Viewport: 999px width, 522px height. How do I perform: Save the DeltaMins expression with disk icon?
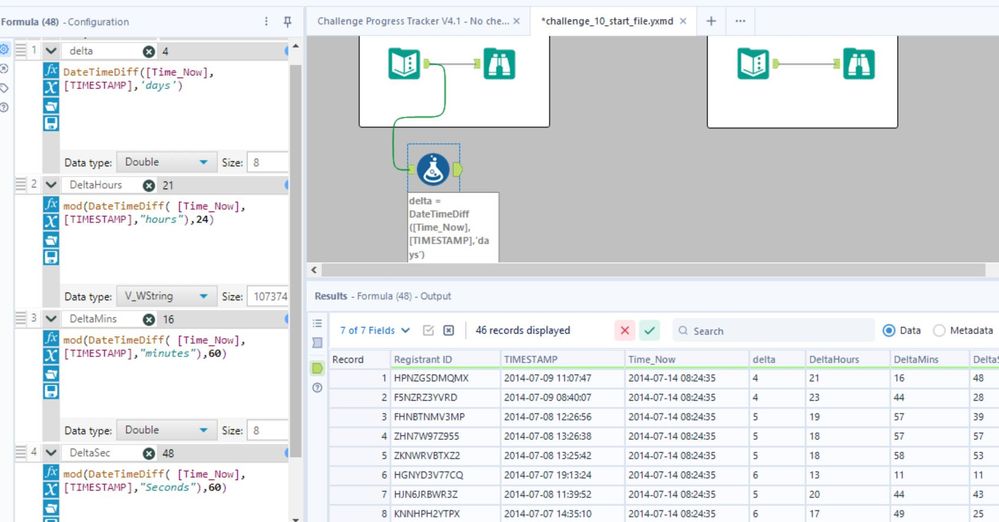click(51, 391)
